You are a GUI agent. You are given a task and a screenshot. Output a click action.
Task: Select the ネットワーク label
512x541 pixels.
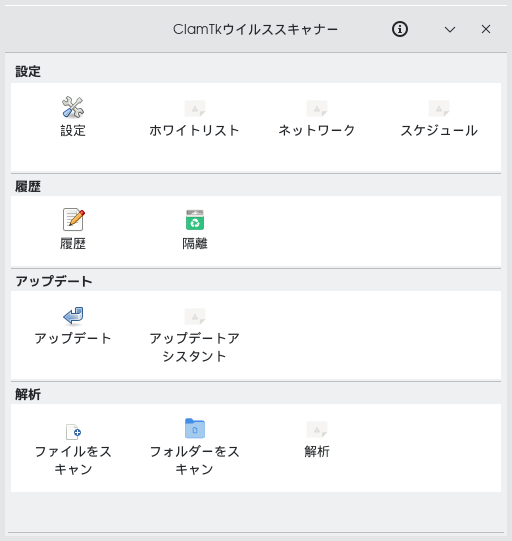[x=317, y=130]
